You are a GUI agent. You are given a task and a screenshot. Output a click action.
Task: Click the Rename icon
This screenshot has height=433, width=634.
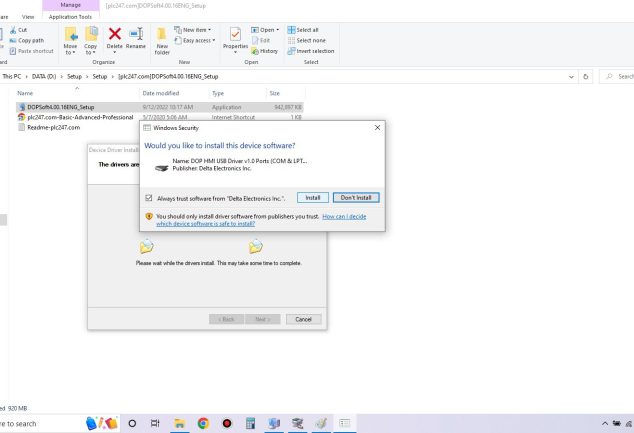pyautogui.click(x=136, y=34)
